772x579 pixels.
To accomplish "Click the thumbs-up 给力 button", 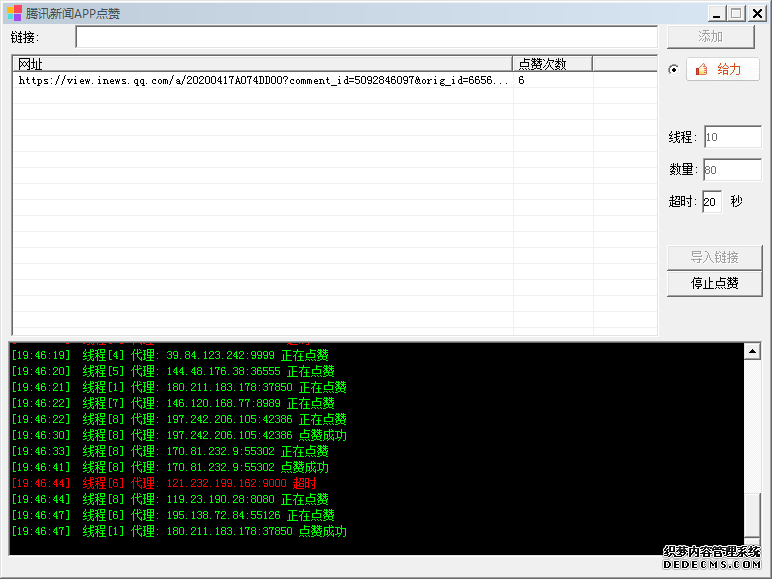I will click(x=722, y=69).
